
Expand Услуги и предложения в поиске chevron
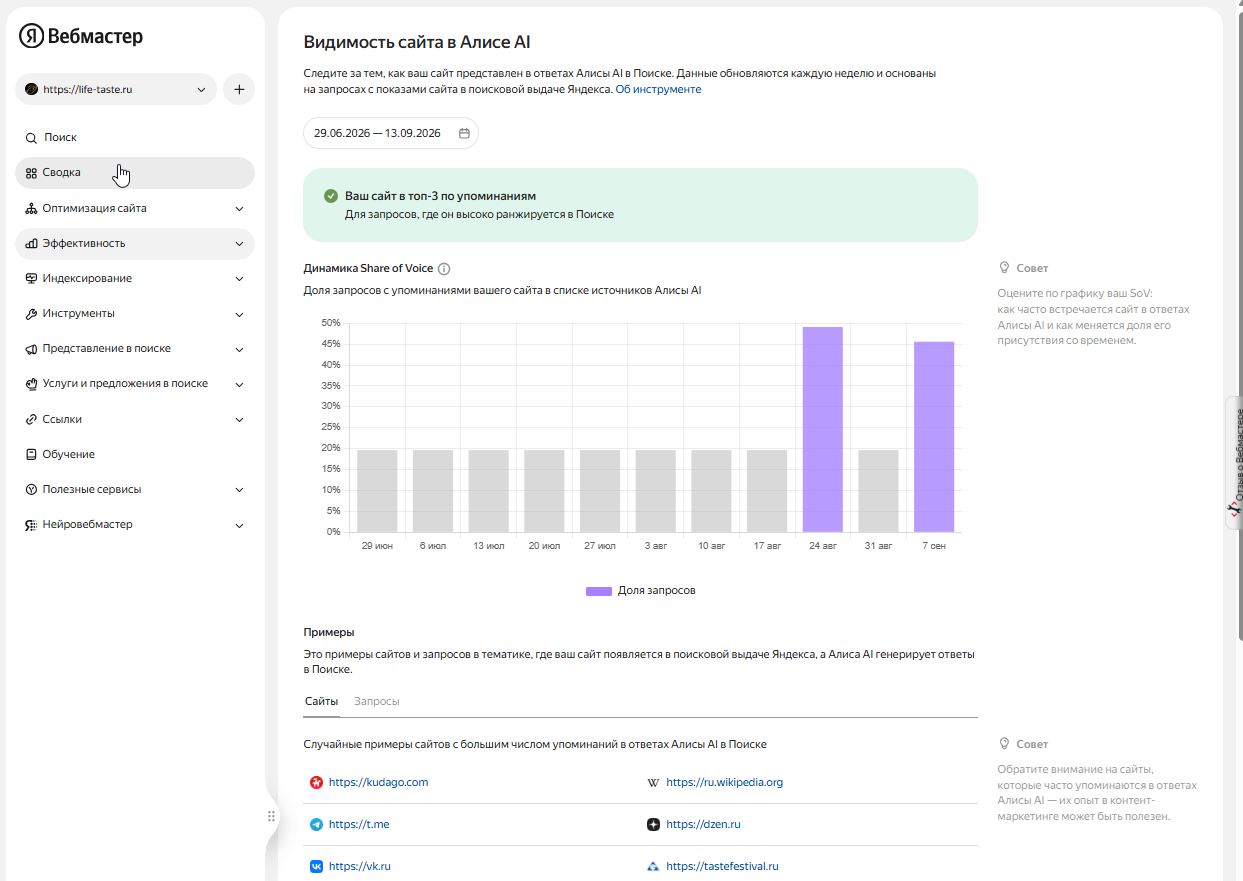pos(239,384)
